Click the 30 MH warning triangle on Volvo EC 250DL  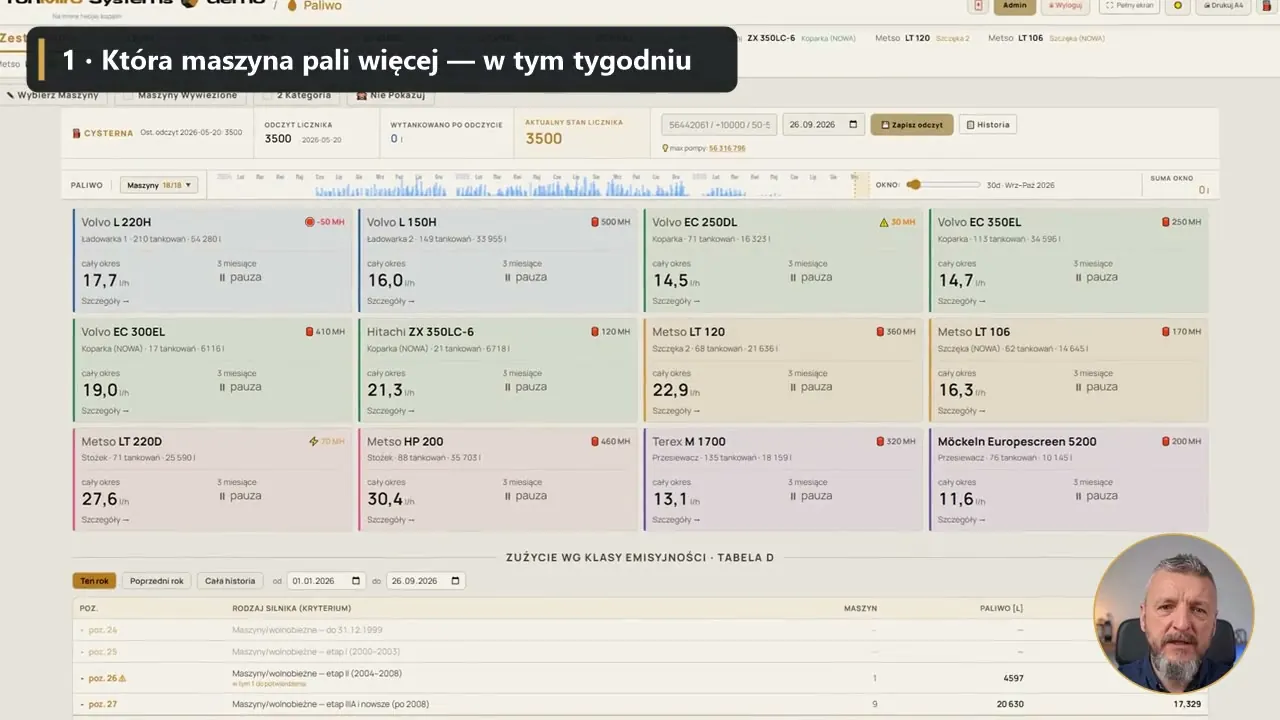(x=884, y=222)
